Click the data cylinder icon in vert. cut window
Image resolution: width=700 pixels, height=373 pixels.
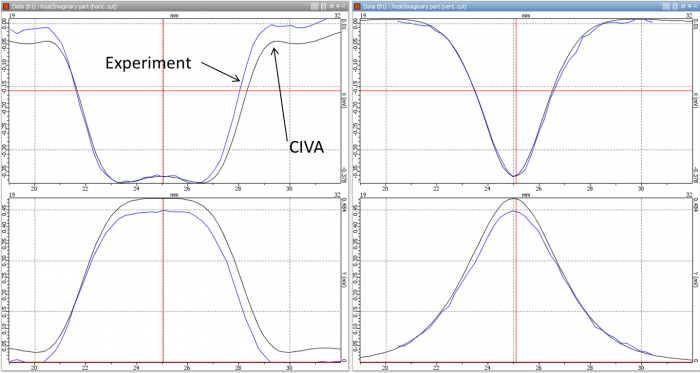tap(675, 6)
